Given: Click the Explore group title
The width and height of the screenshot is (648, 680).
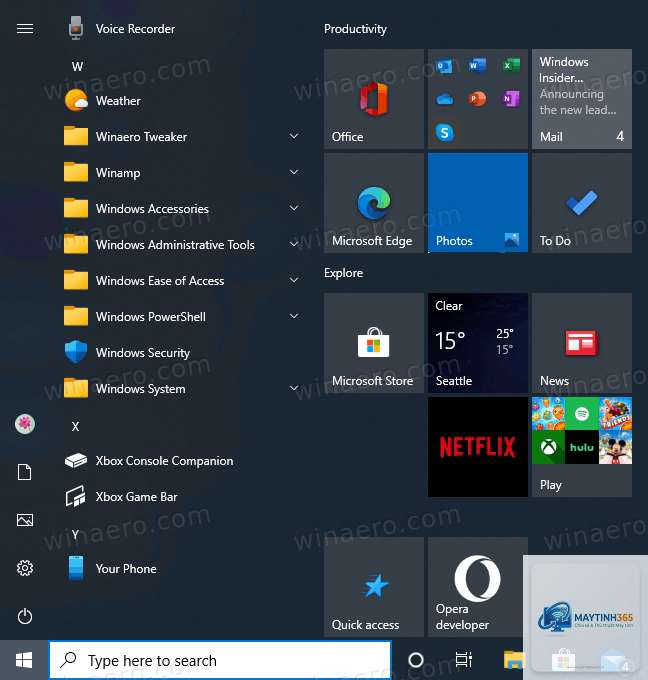Looking at the screenshot, I should [x=344, y=273].
